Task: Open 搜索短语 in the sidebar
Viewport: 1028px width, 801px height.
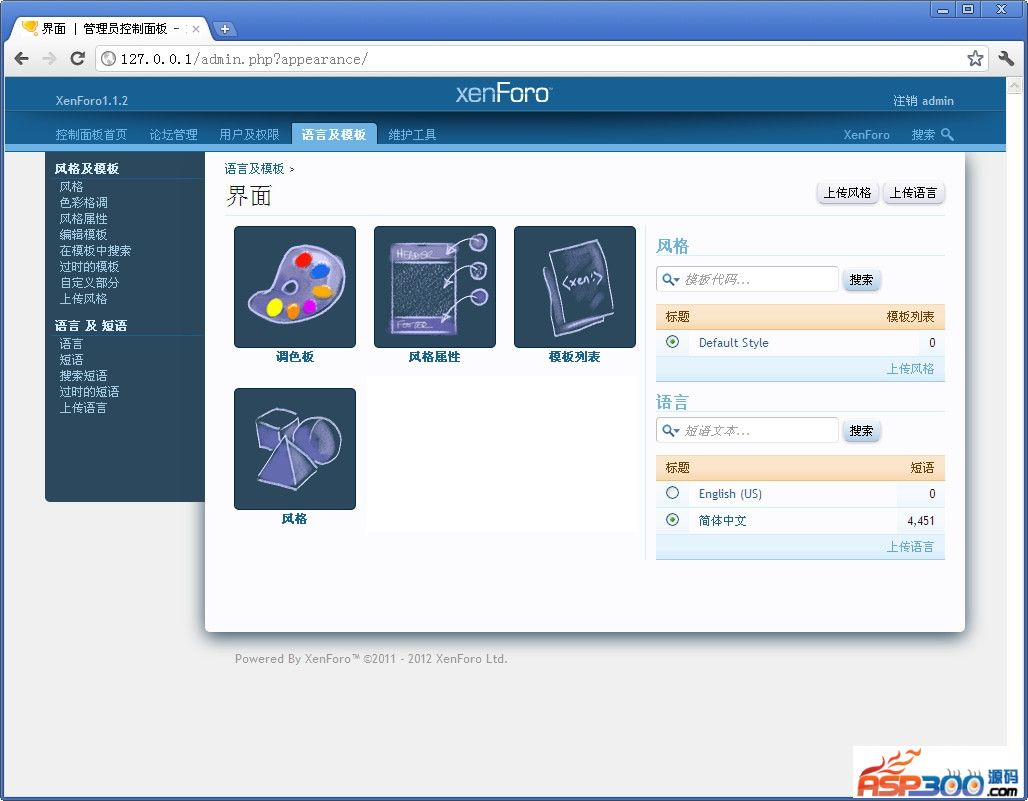Action: coord(83,376)
